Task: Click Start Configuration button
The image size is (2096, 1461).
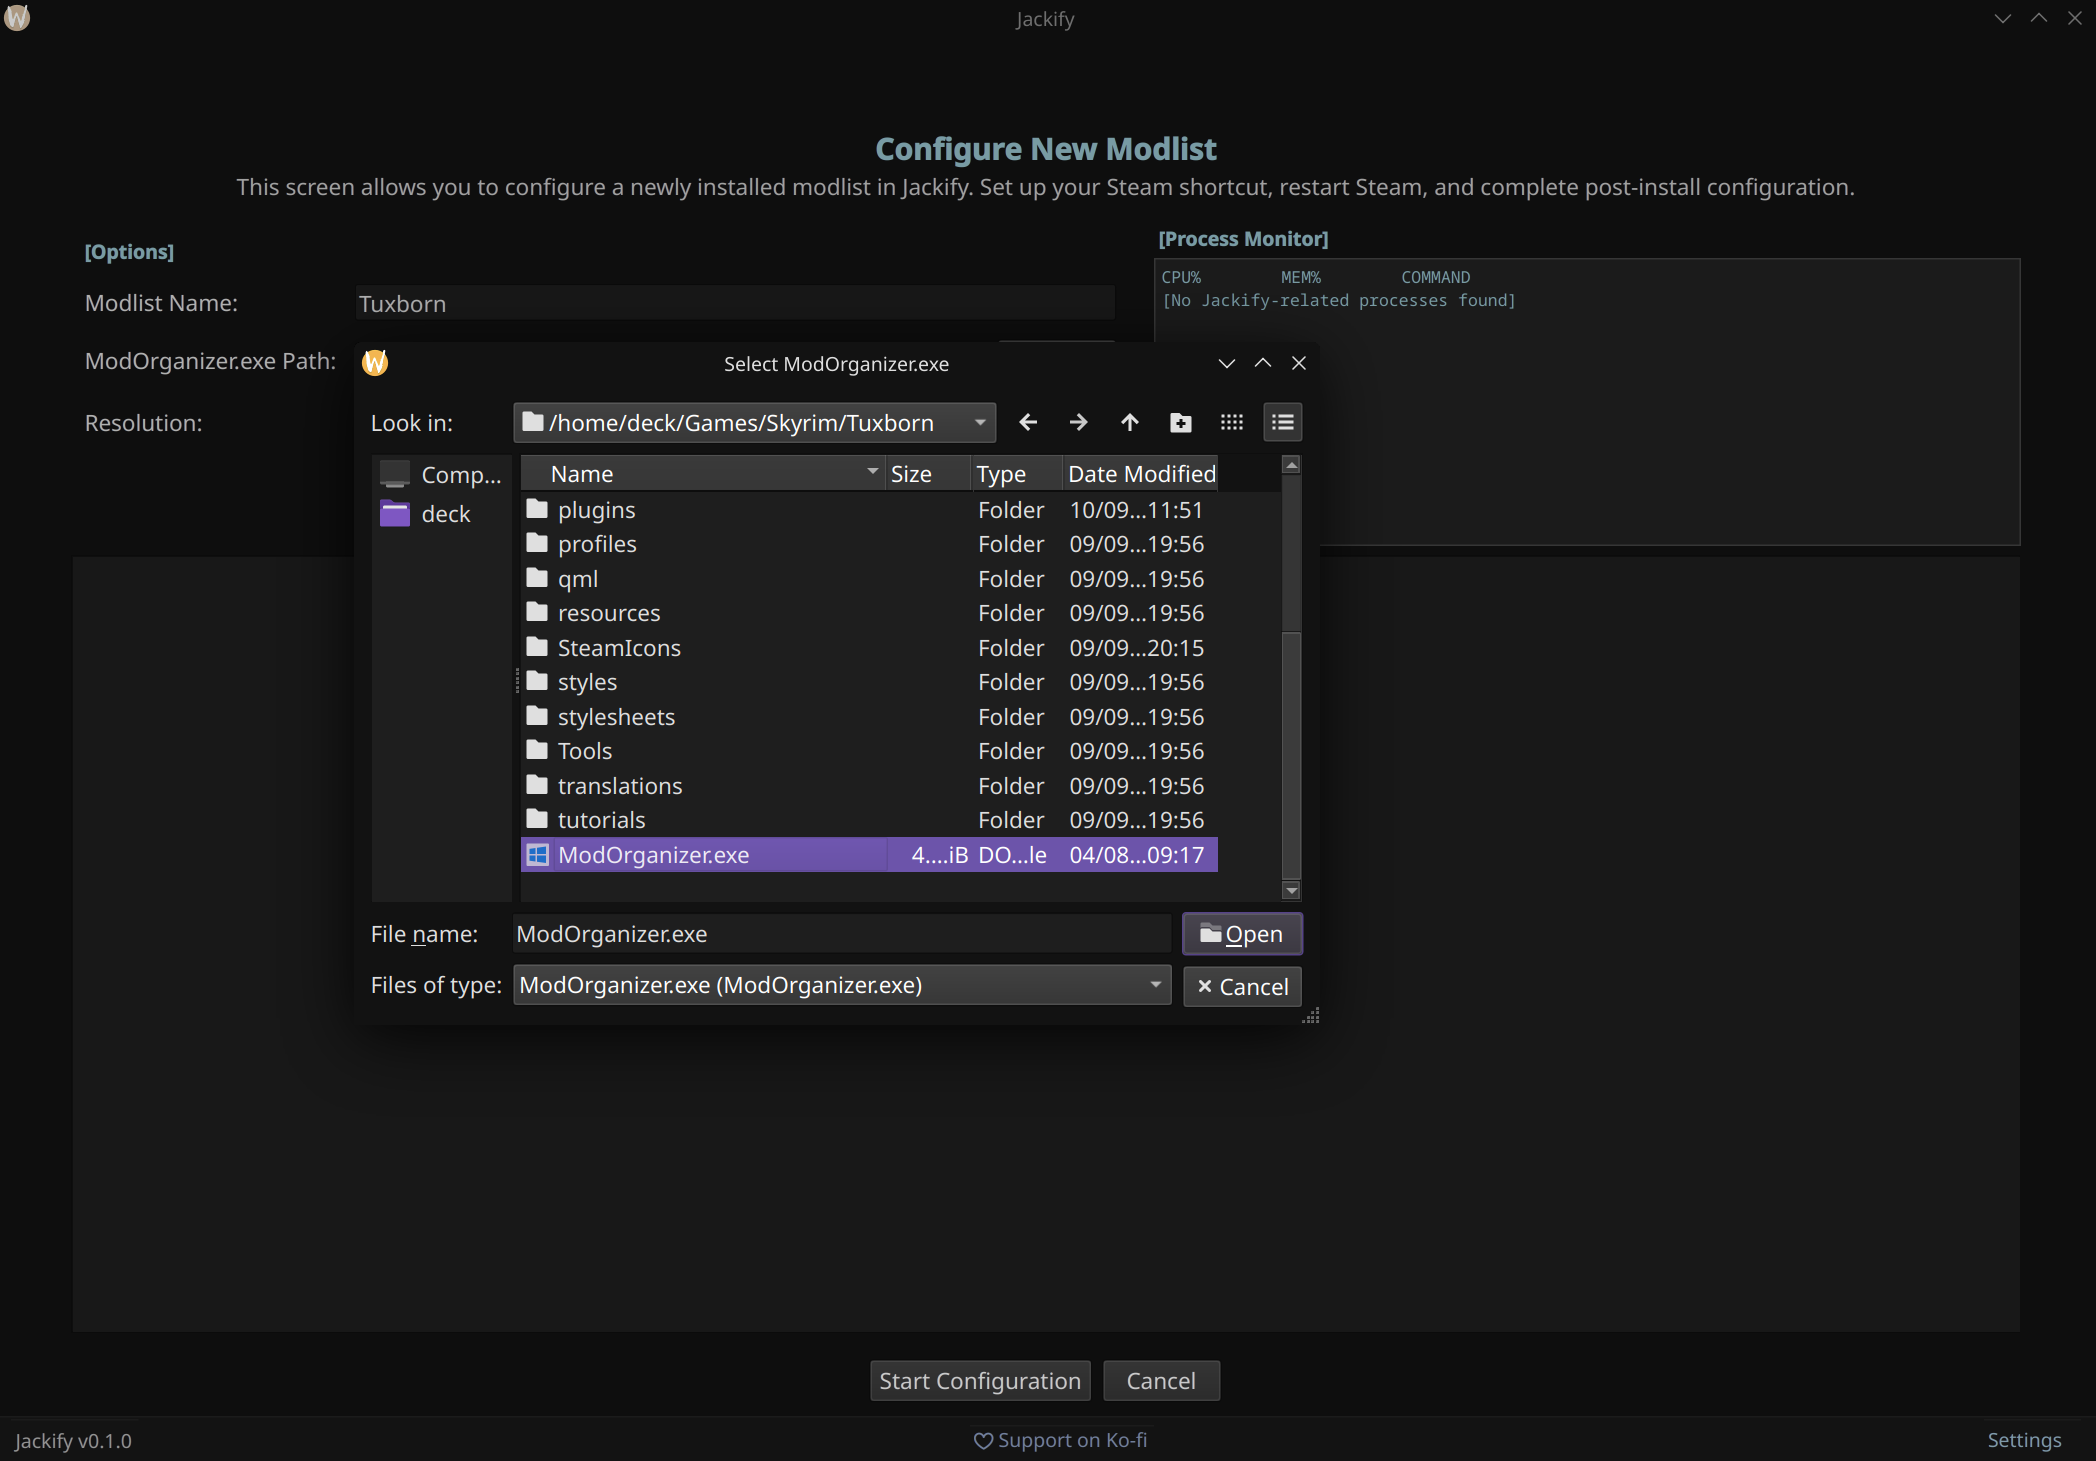Action: pyautogui.click(x=979, y=1381)
